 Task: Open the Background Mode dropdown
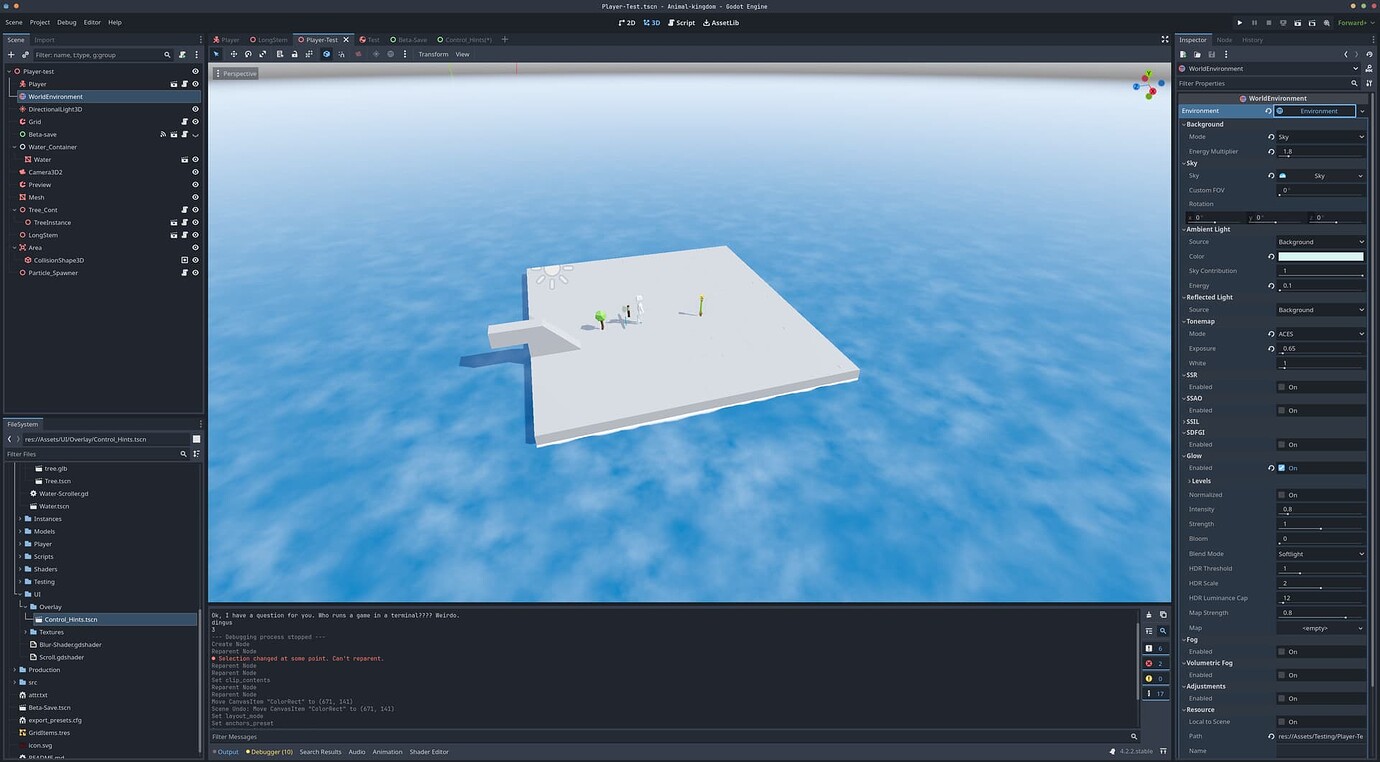[1320, 137]
